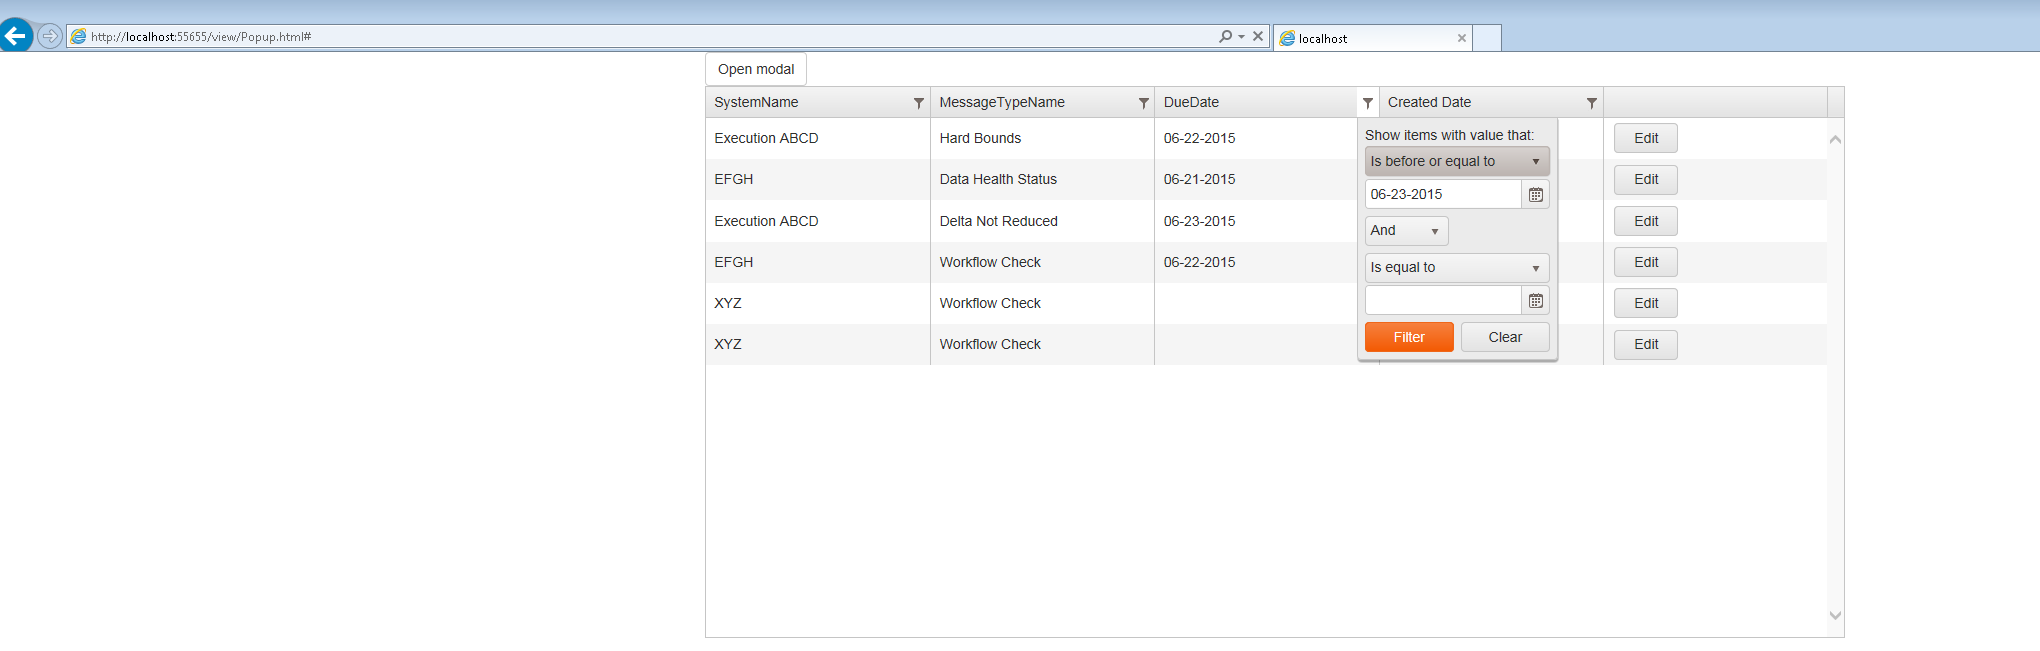Close the localhost browser tab
The width and height of the screenshot is (2040, 651).
click(1462, 38)
